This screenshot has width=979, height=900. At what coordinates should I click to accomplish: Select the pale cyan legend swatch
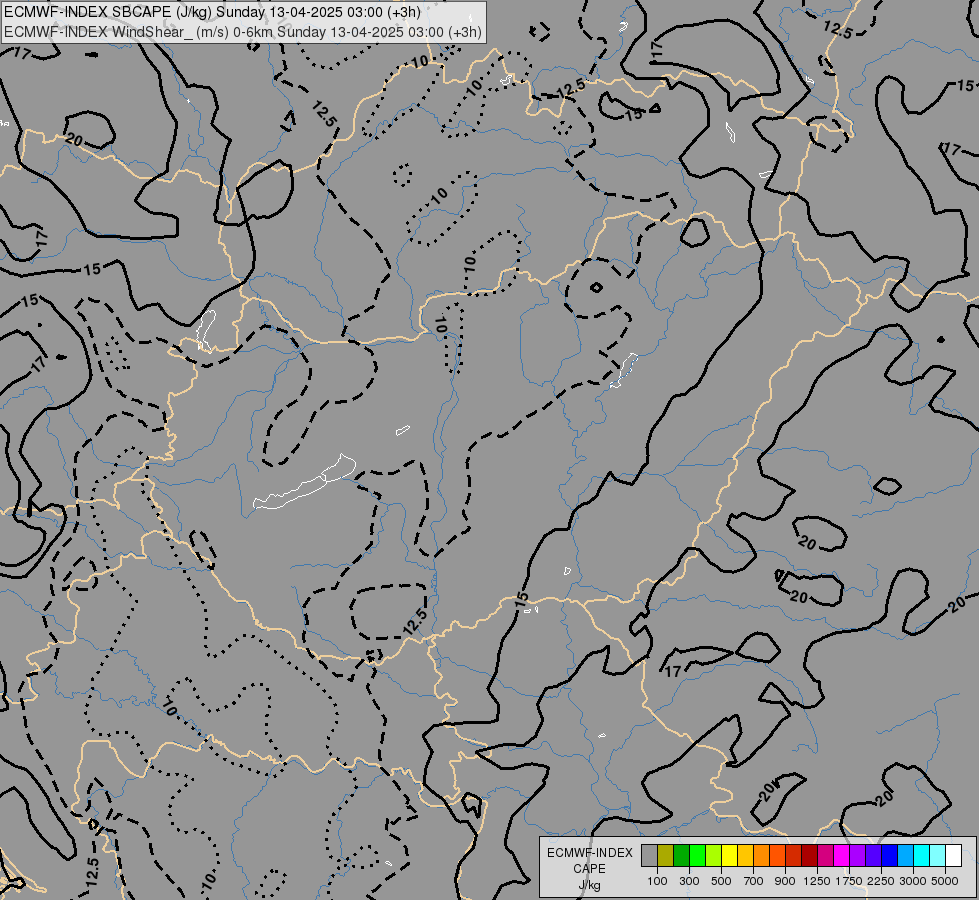[x=938, y=855]
